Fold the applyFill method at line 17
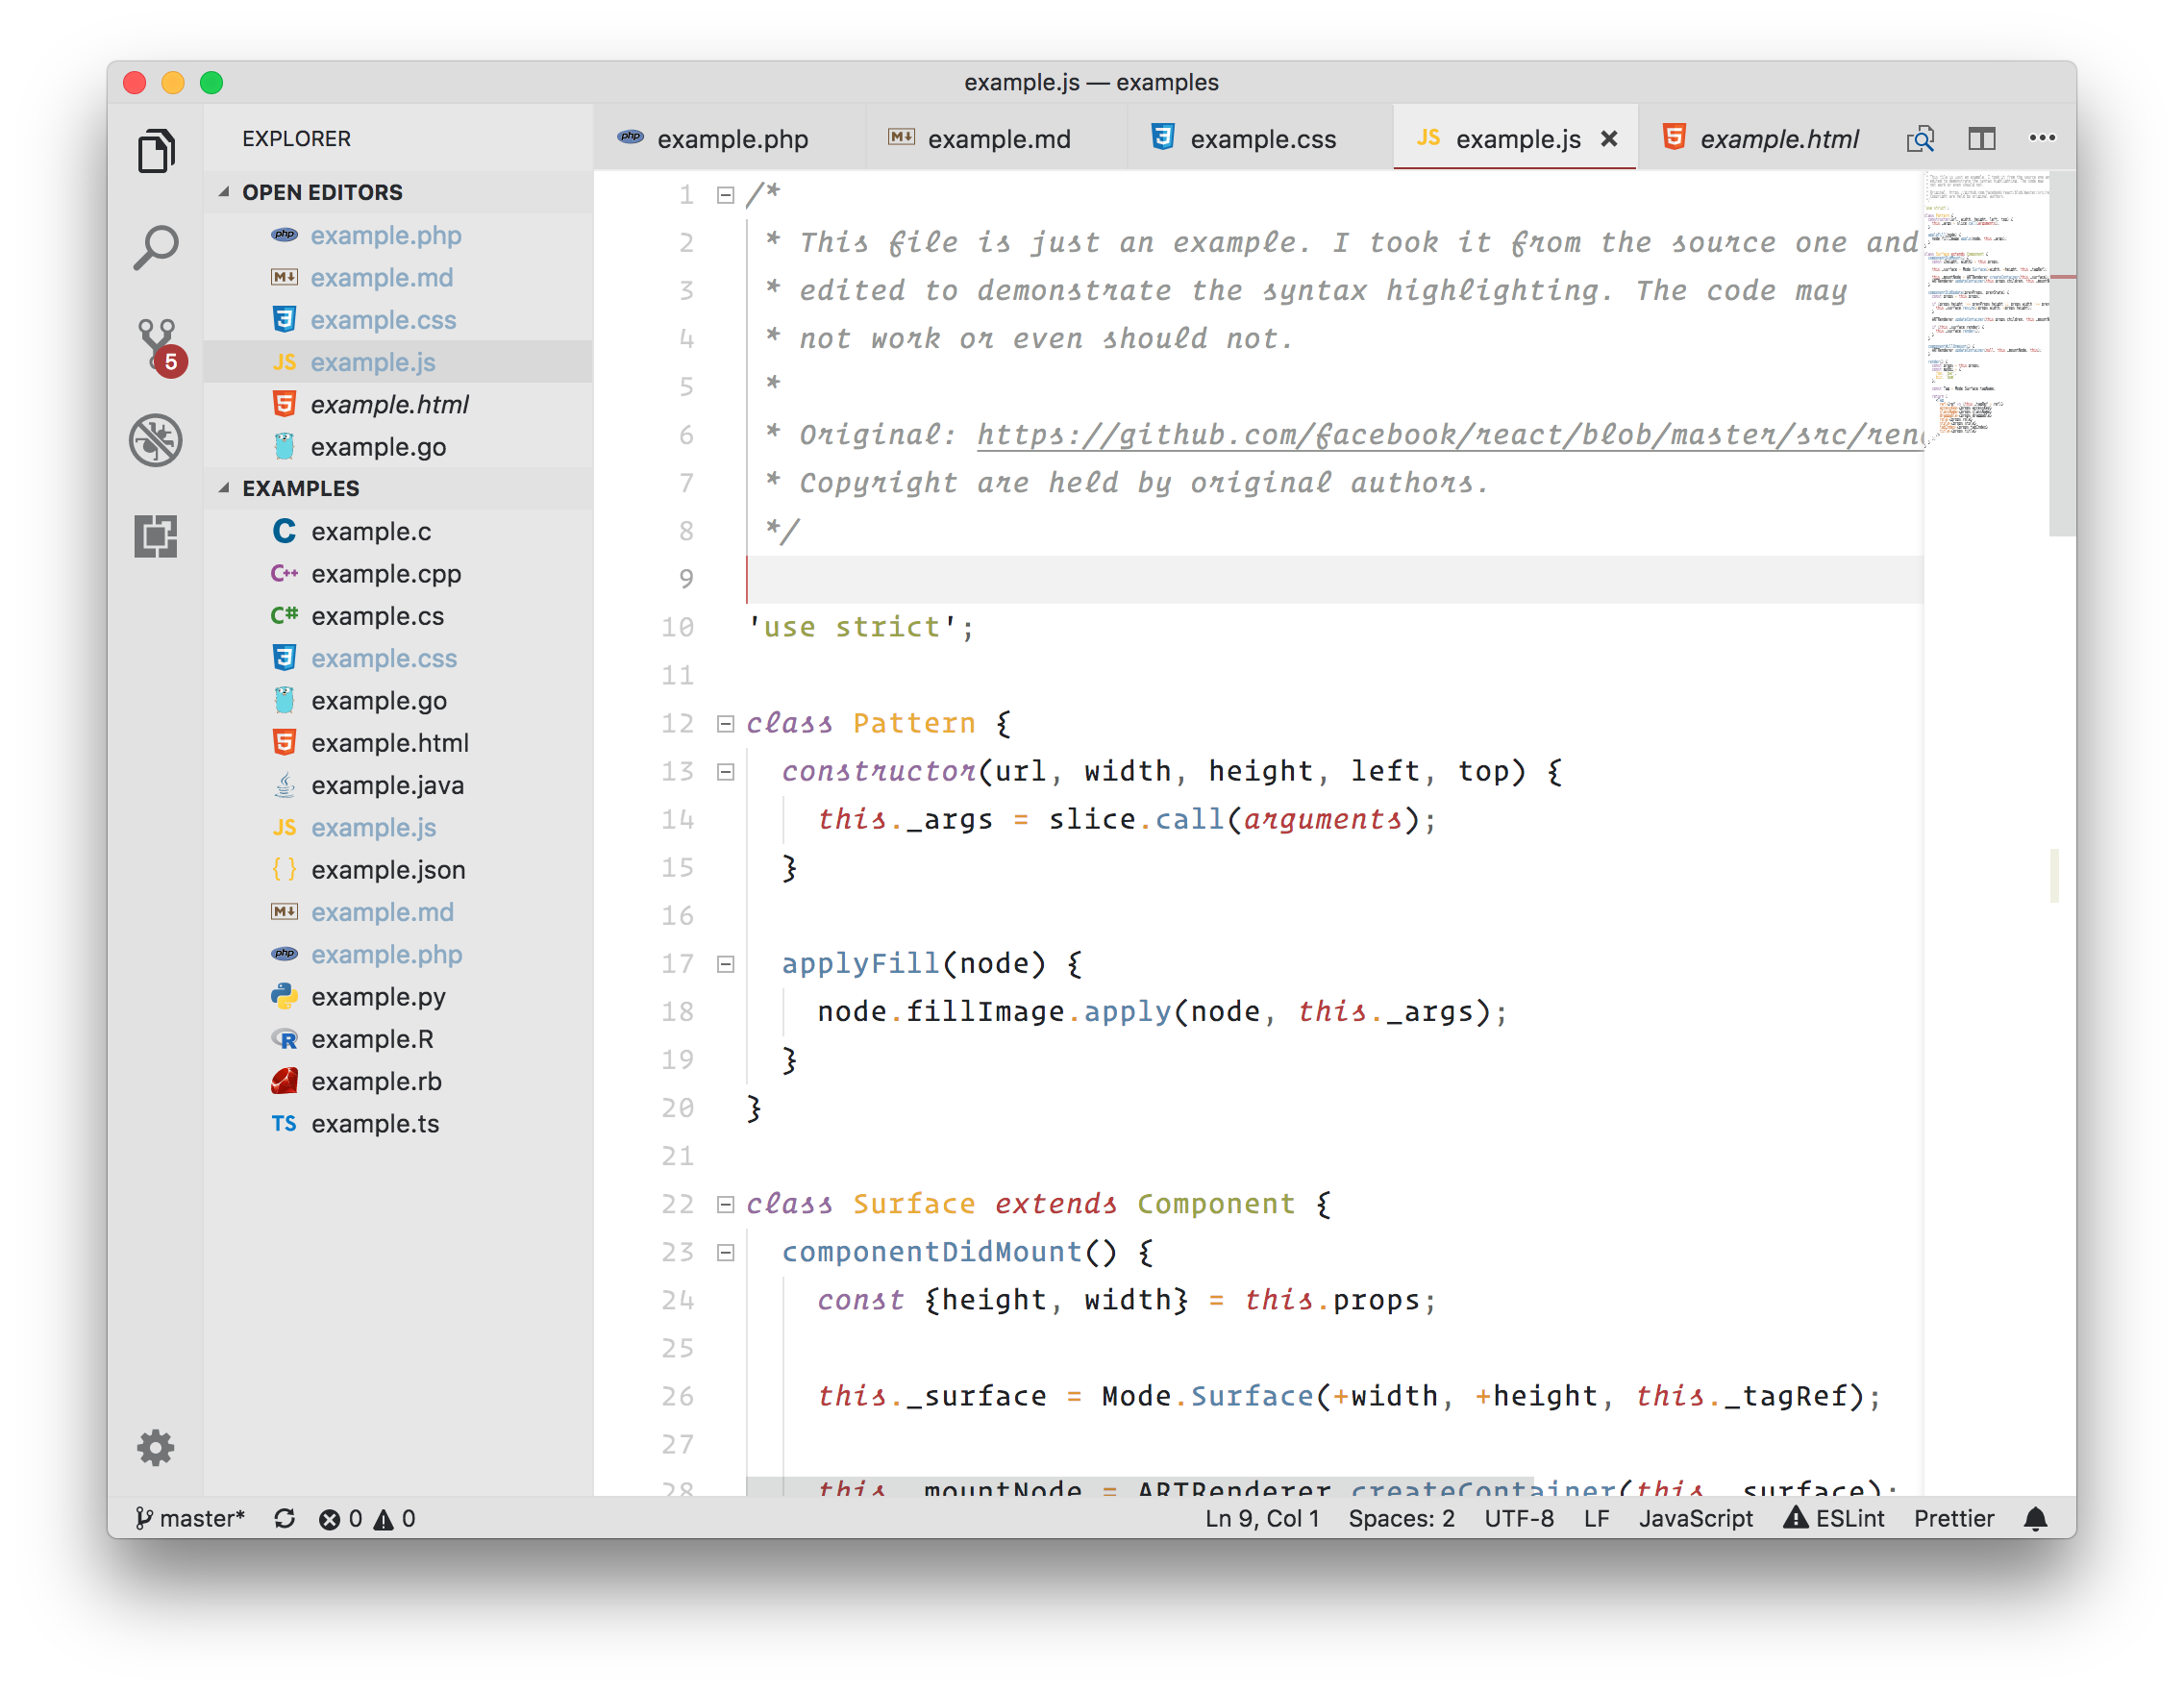This screenshot has width=2184, height=1692. [x=726, y=964]
